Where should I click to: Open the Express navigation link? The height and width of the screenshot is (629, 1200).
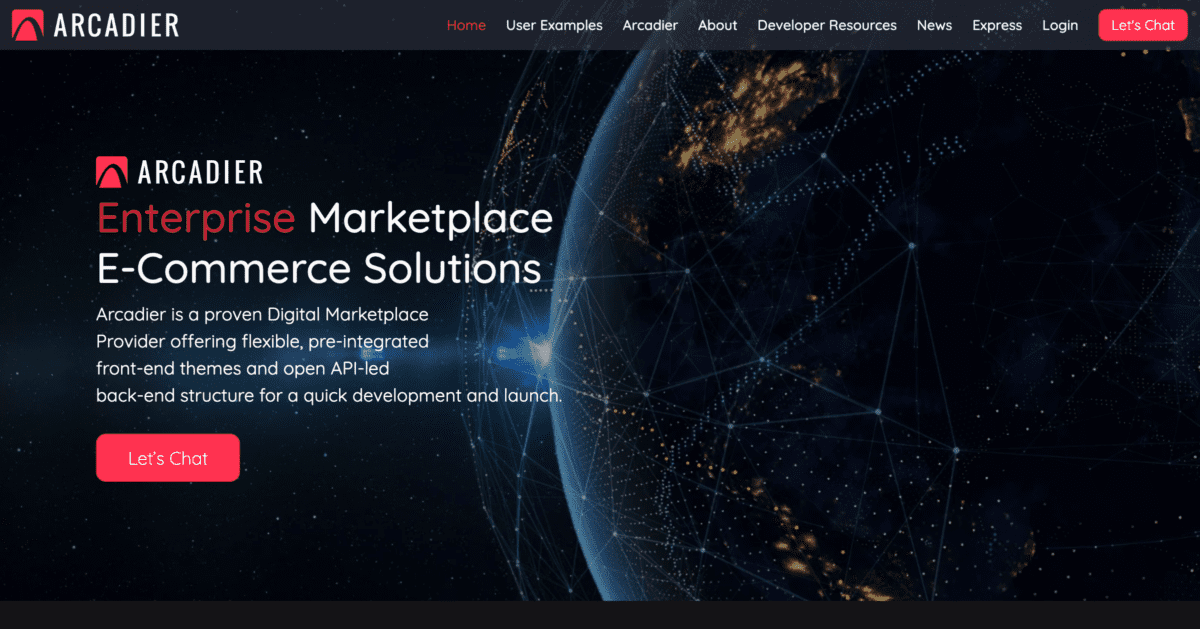997,25
